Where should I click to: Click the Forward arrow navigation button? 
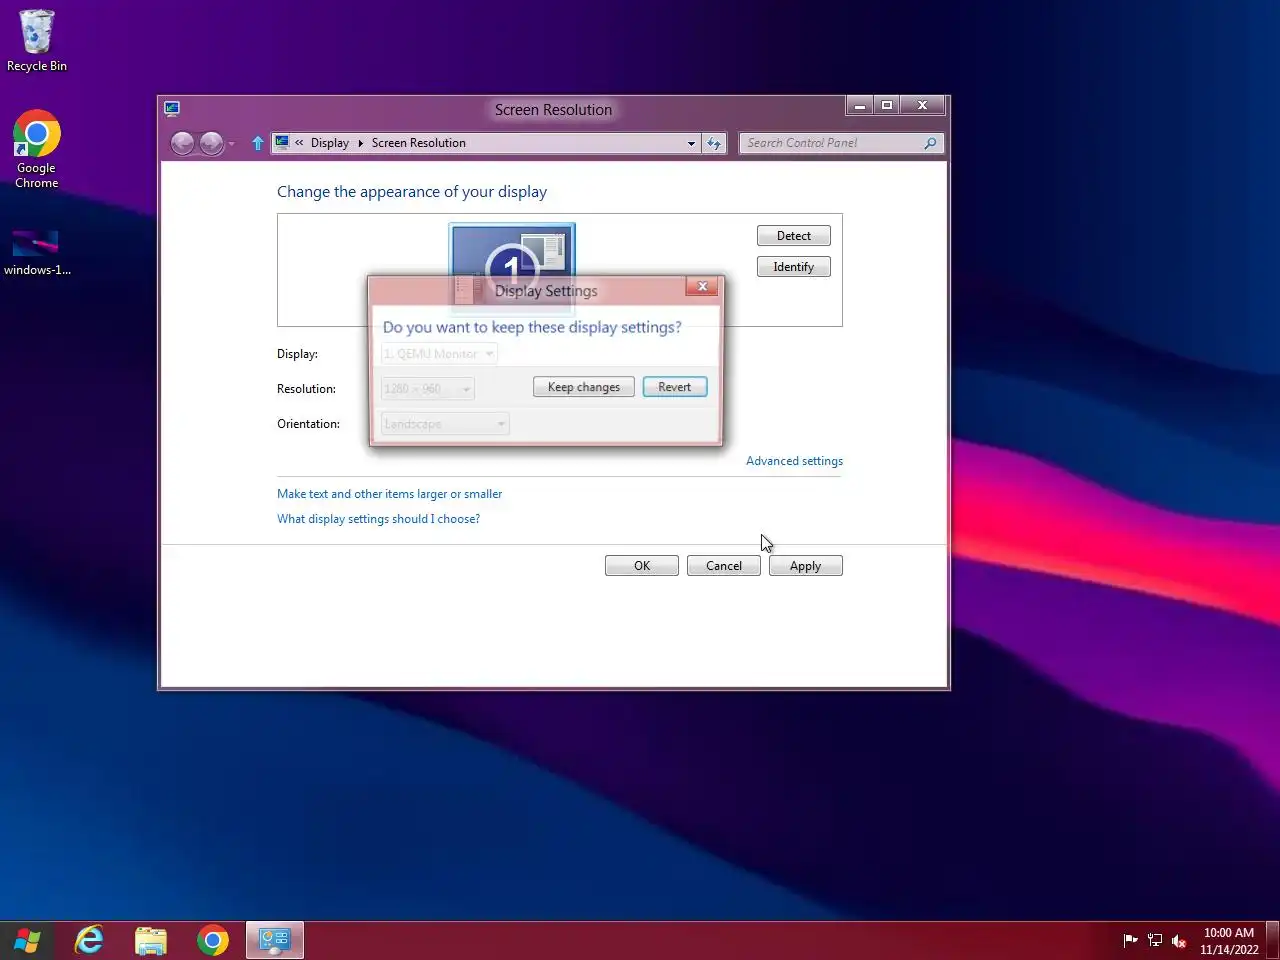pos(211,144)
